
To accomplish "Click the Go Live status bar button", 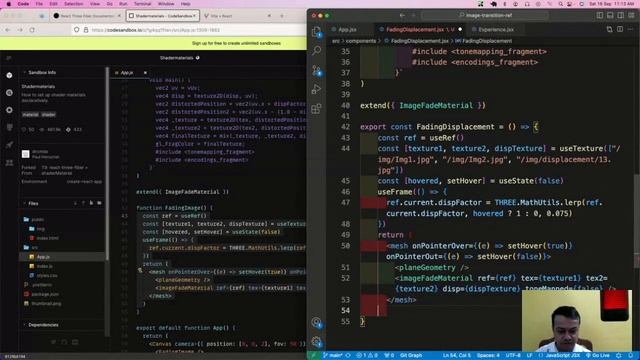I will pyautogui.click(x=598, y=356).
